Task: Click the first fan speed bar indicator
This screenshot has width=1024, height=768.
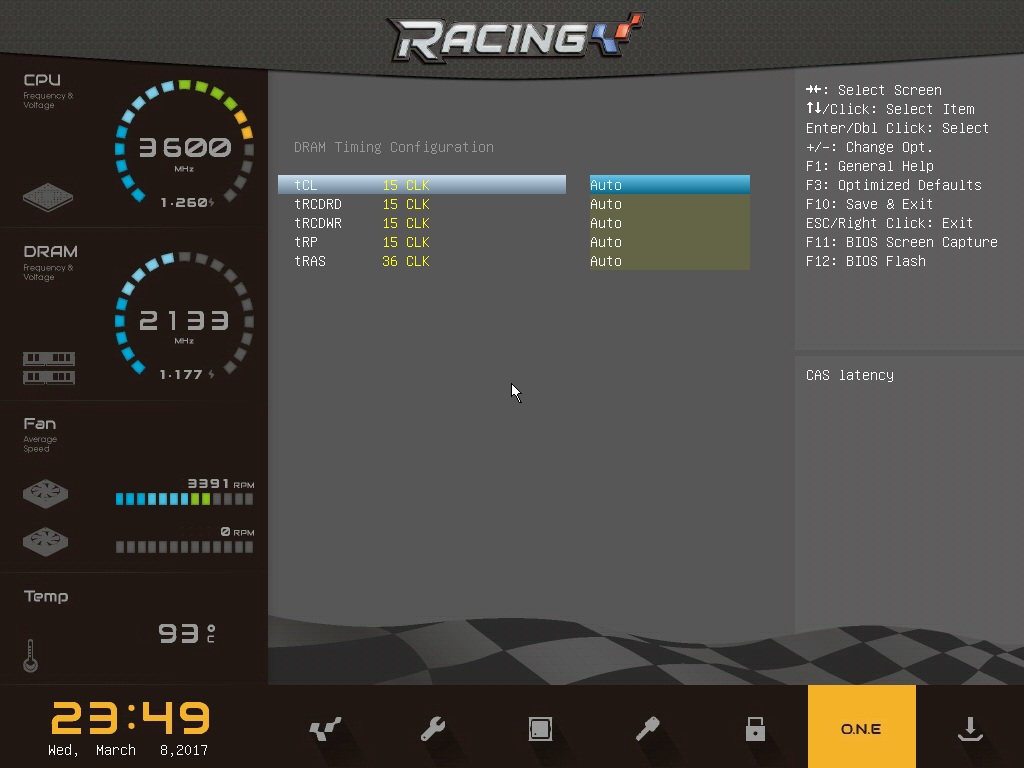Action: [x=184, y=498]
